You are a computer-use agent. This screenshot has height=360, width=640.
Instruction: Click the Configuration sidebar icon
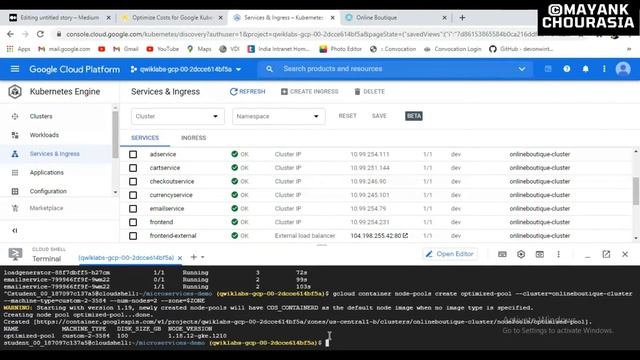click(15, 191)
